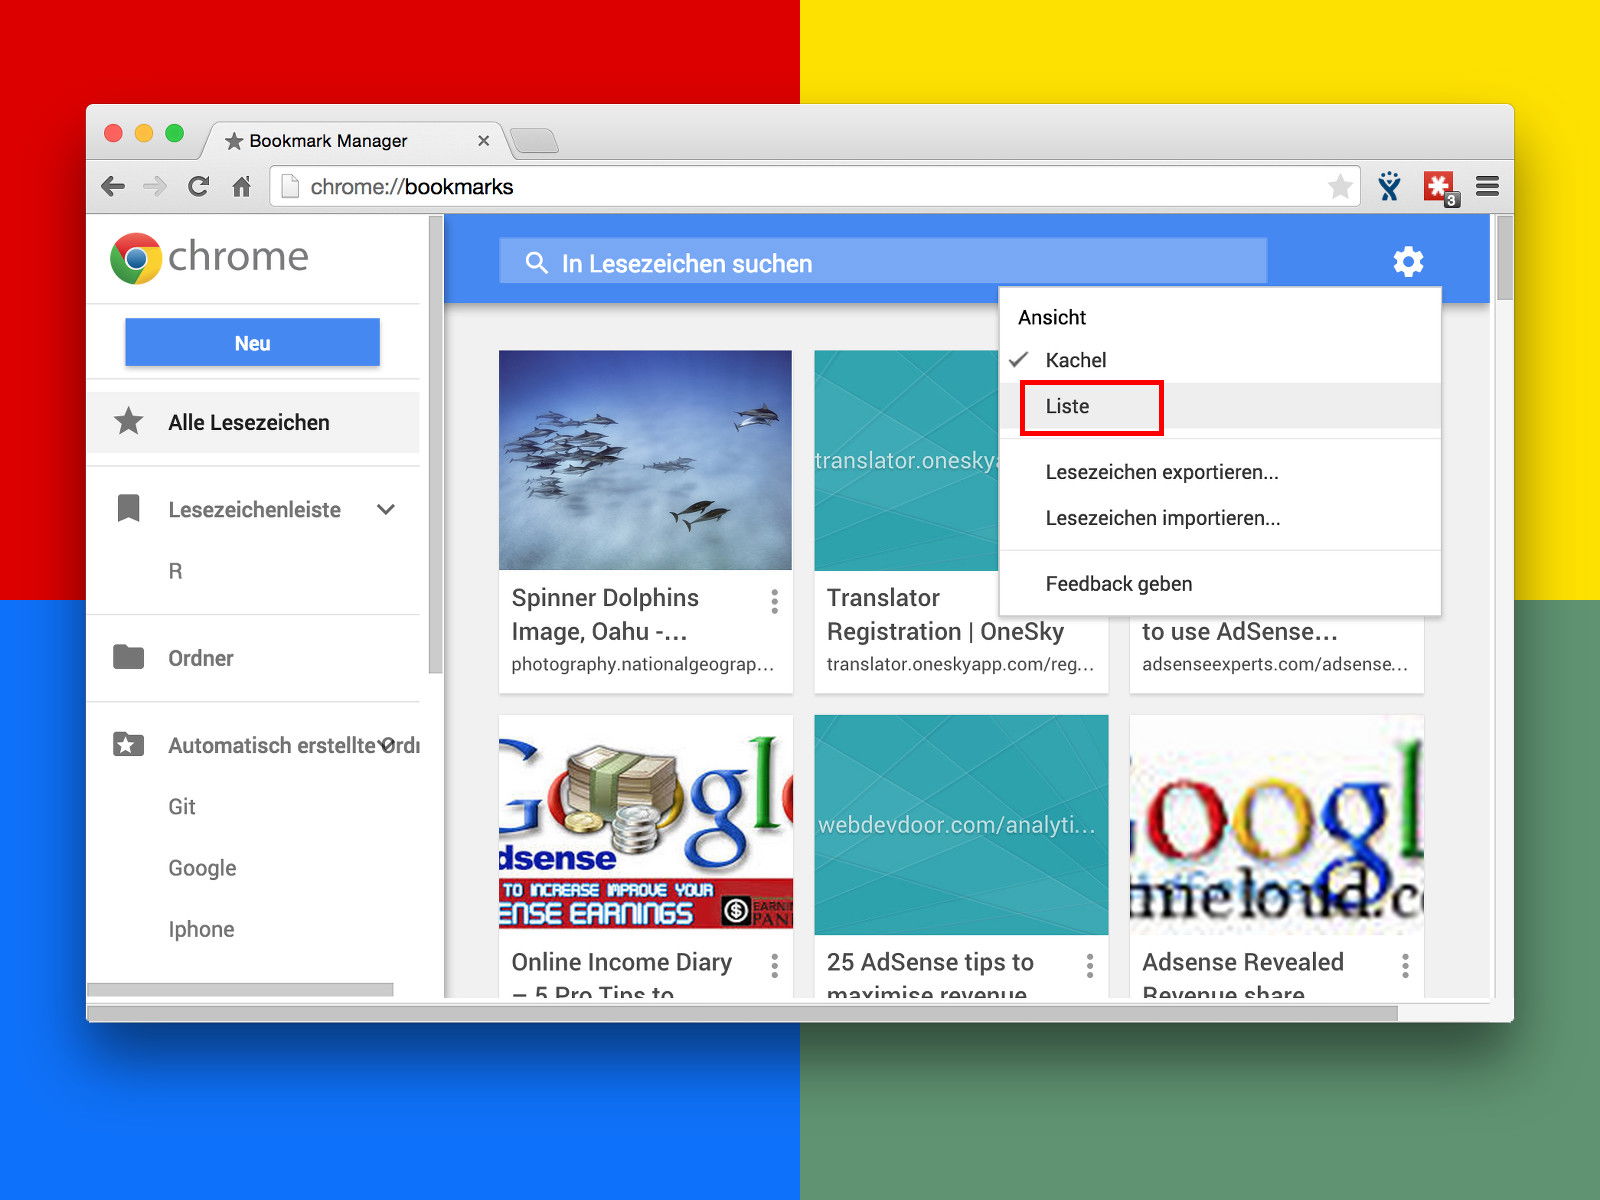Click the red extension icon with badge 3
This screenshot has width=1600, height=1200.
click(1440, 187)
